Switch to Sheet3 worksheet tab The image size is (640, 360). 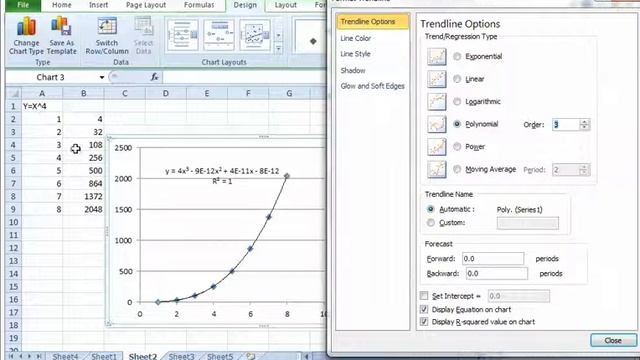(181, 356)
